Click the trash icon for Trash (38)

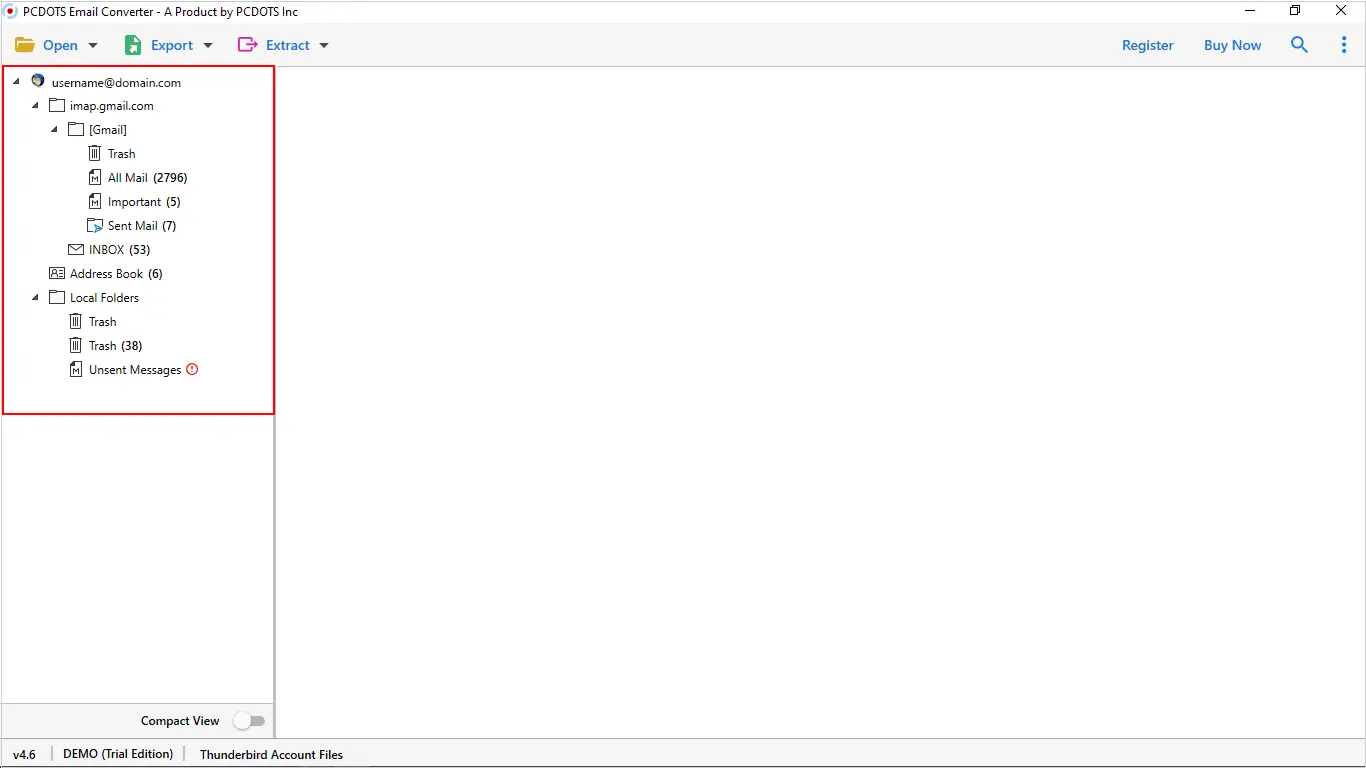coord(76,345)
